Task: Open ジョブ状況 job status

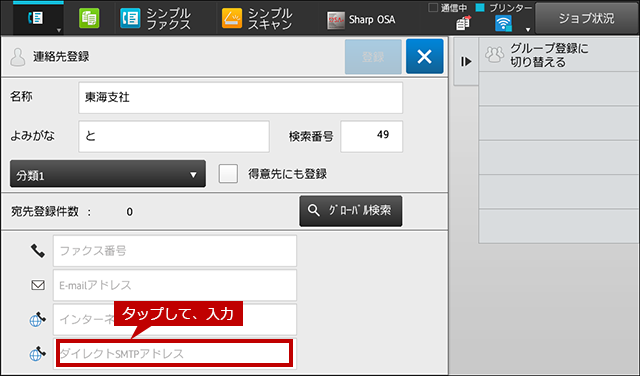Action: [x=587, y=18]
